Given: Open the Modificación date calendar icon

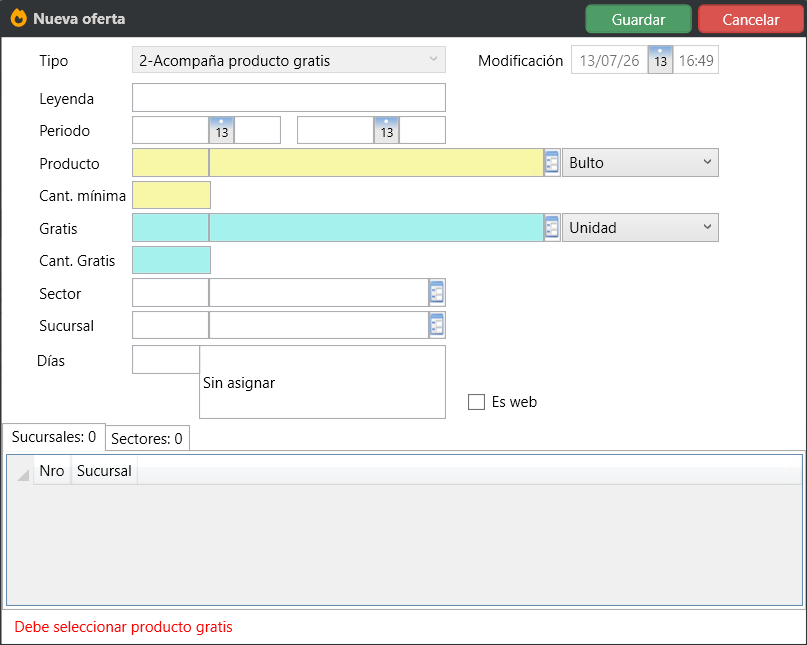Looking at the screenshot, I should (x=660, y=60).
